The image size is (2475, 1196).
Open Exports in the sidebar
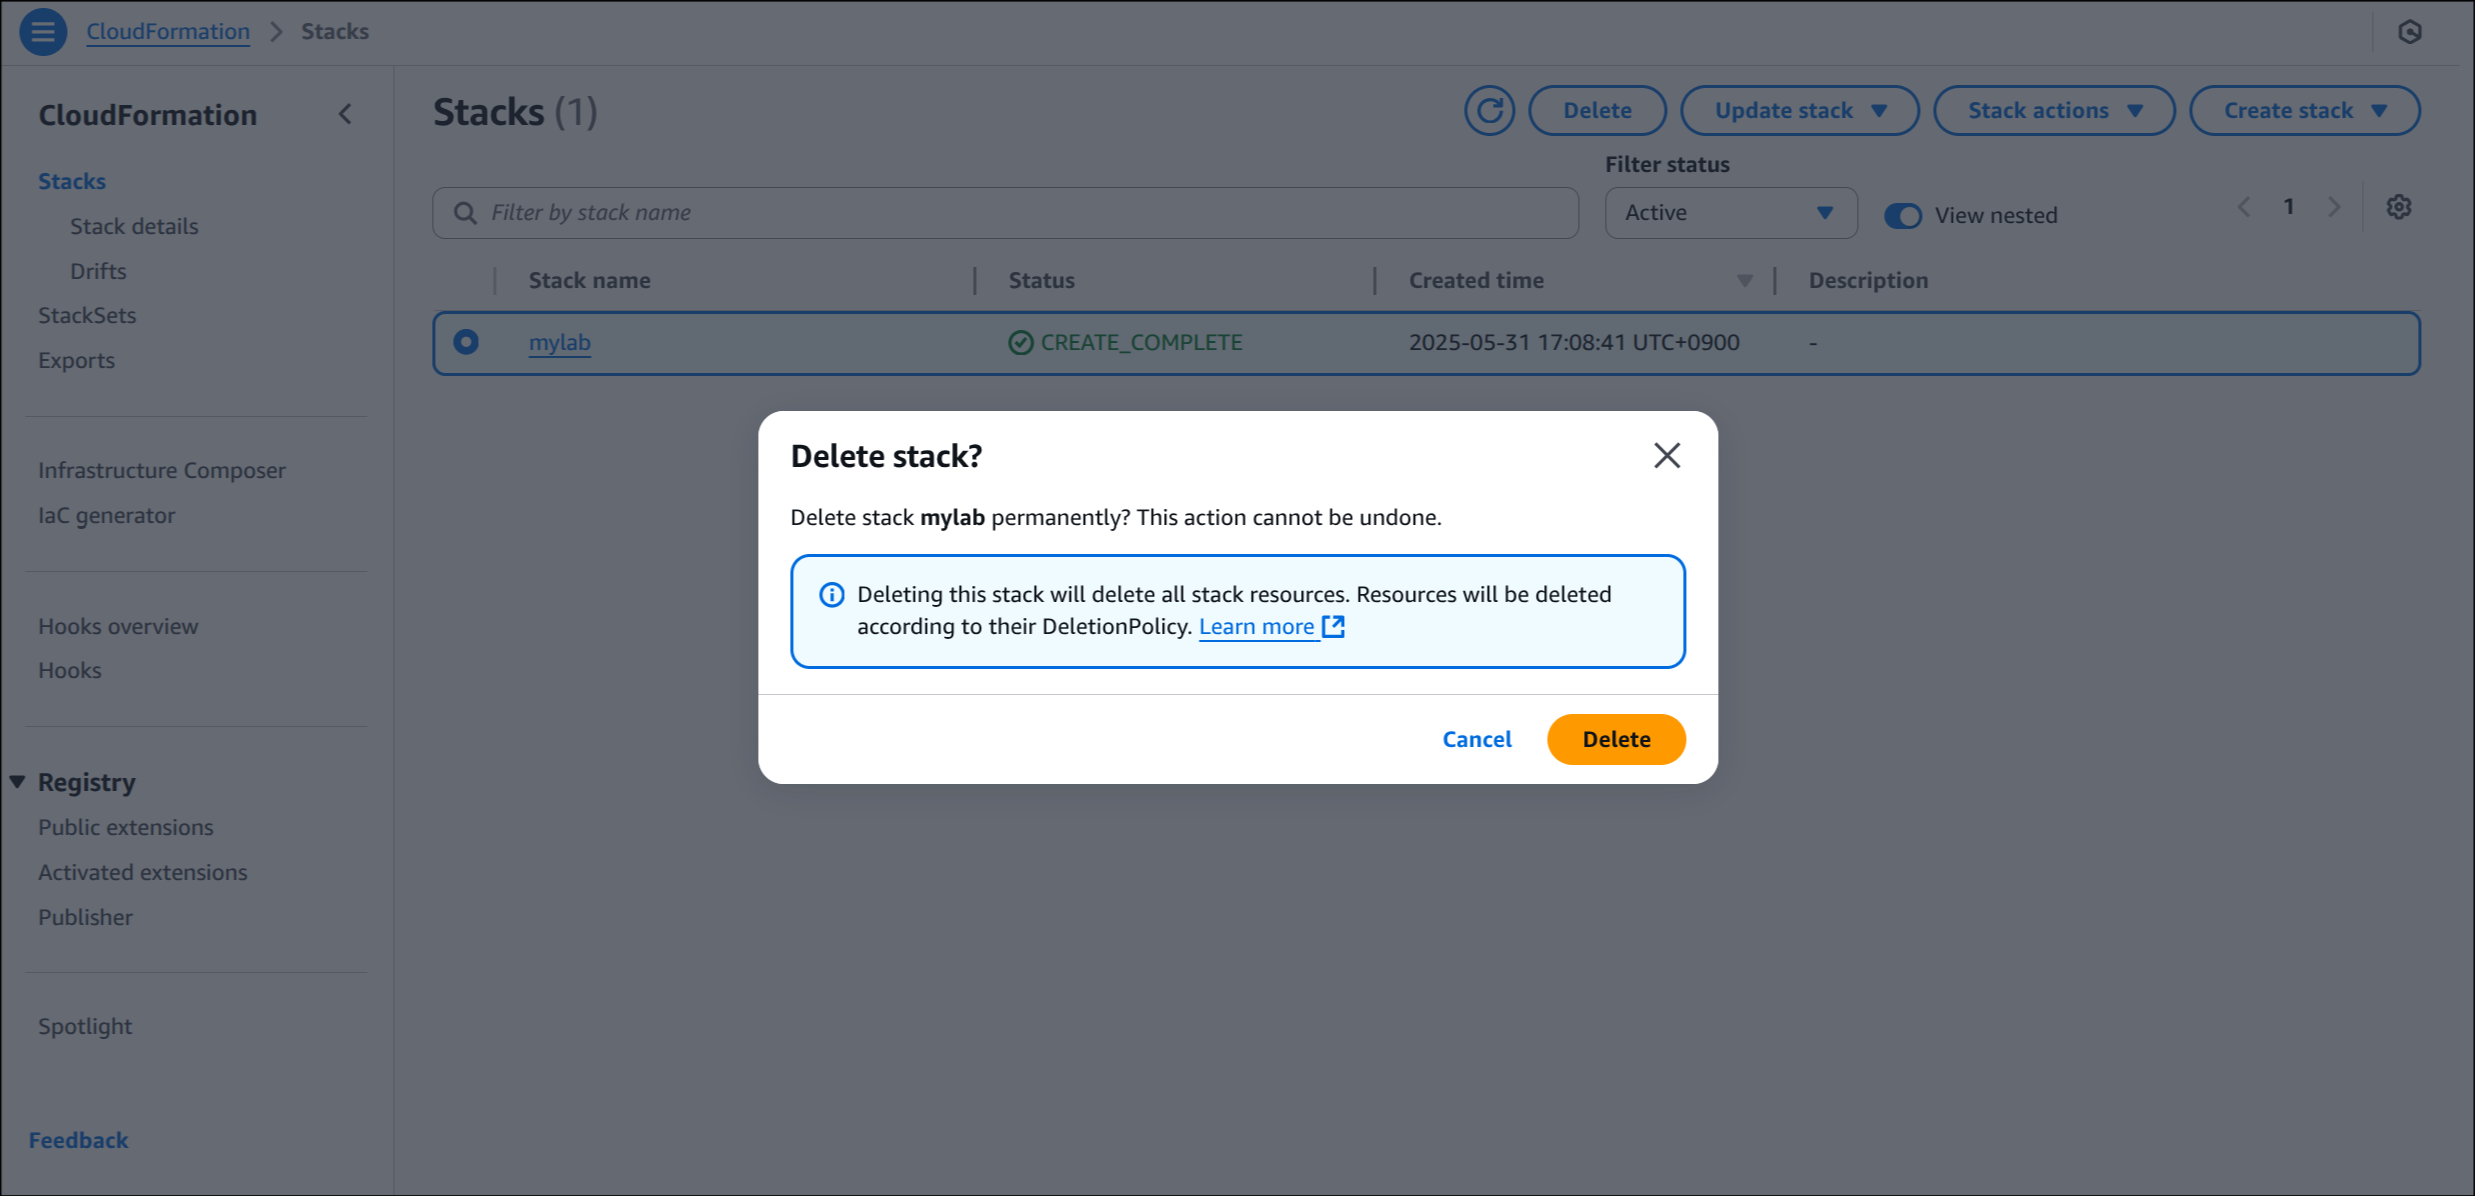pyautogui.click(x=76, y=360)
